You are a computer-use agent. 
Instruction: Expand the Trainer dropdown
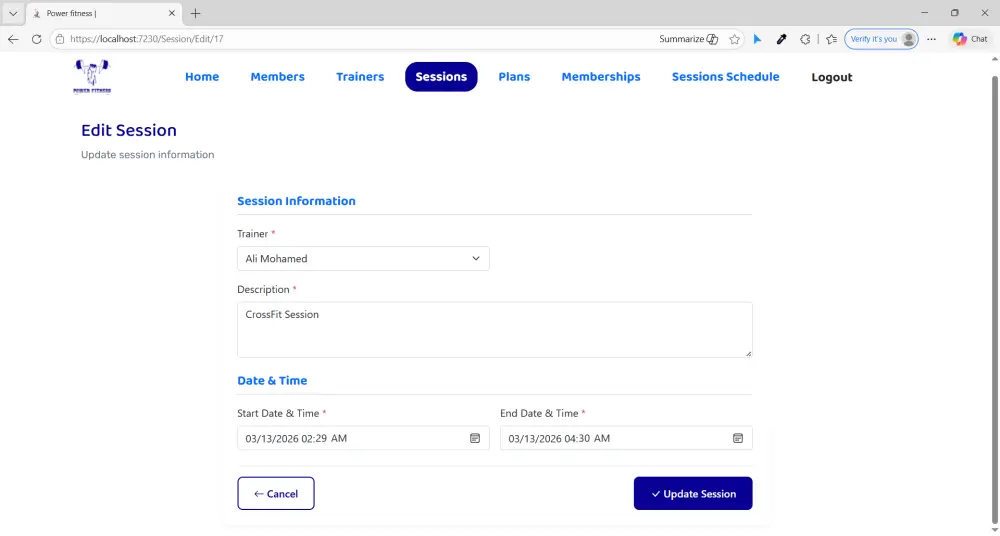[363, 258]
